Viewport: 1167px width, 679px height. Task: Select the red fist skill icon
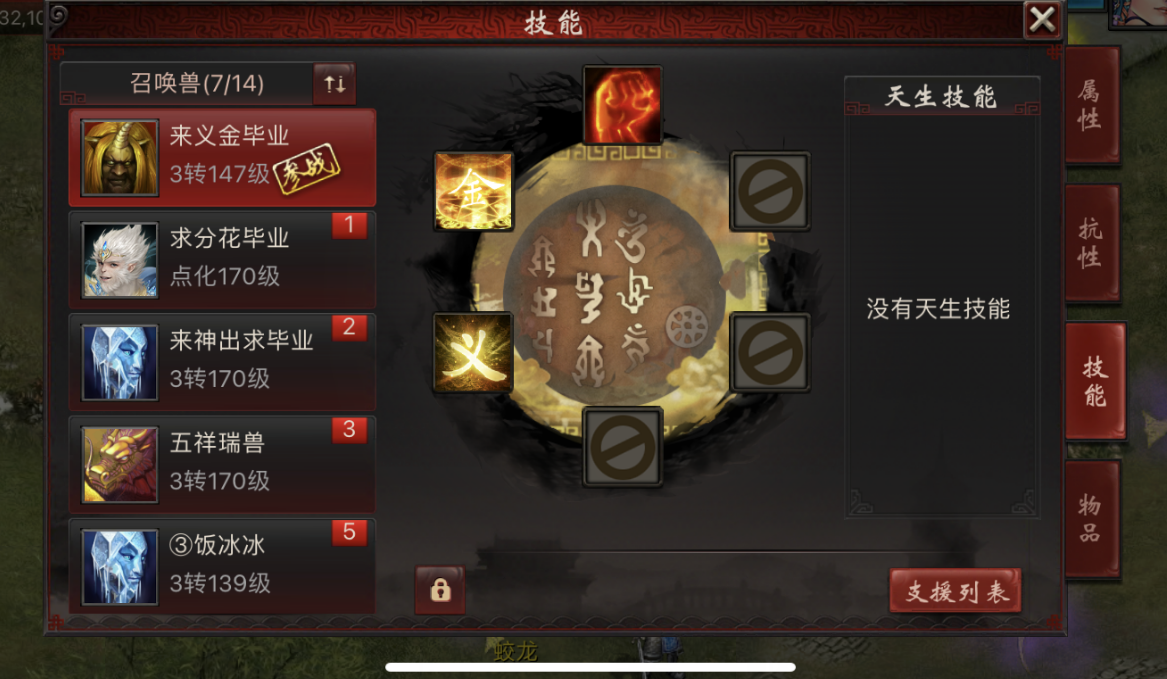(622, 104)
